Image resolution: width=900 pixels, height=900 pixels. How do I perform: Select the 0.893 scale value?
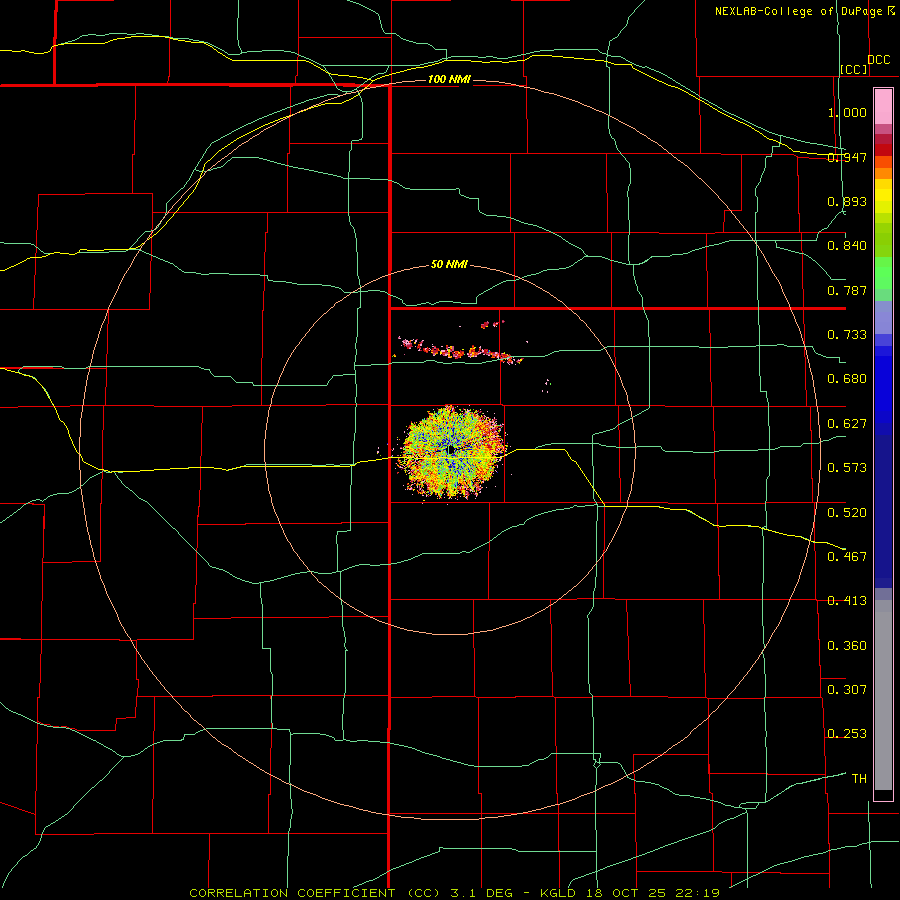847,201
